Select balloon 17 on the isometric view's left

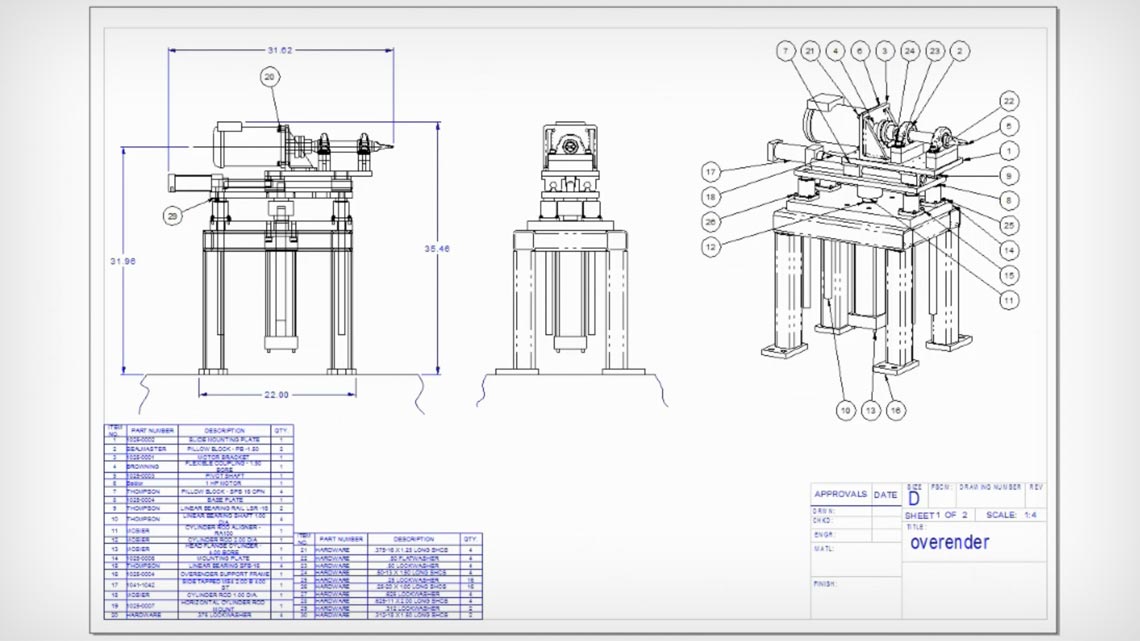click(x=711, y=171)
